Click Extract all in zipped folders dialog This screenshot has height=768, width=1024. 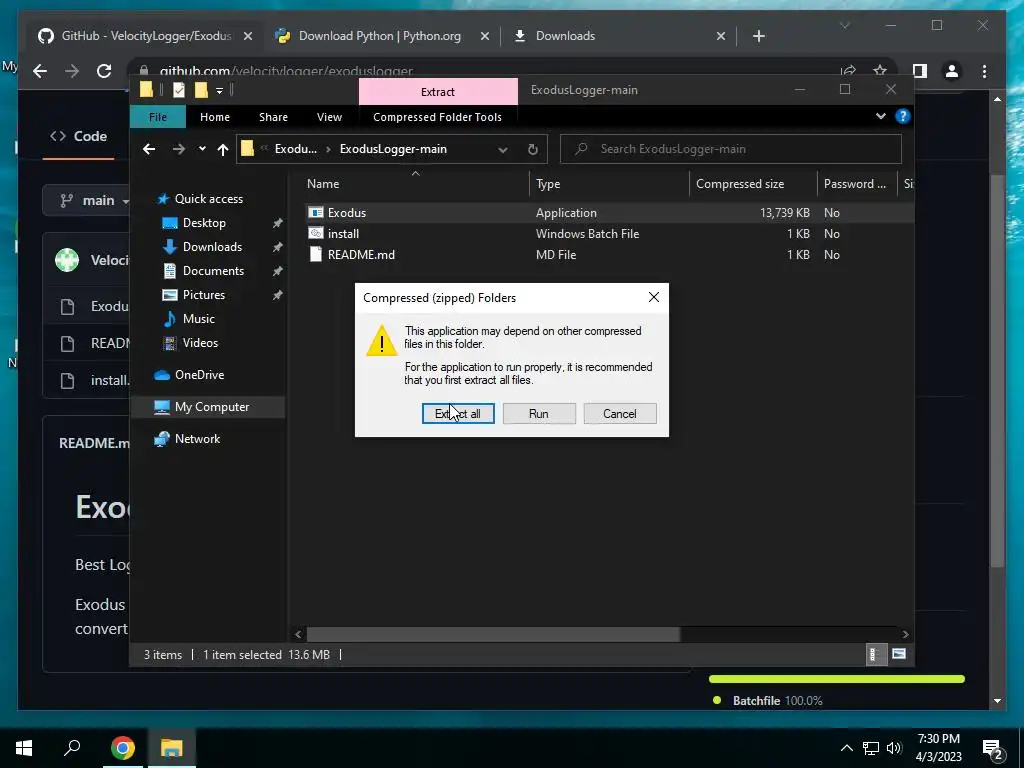click(458, 413)
